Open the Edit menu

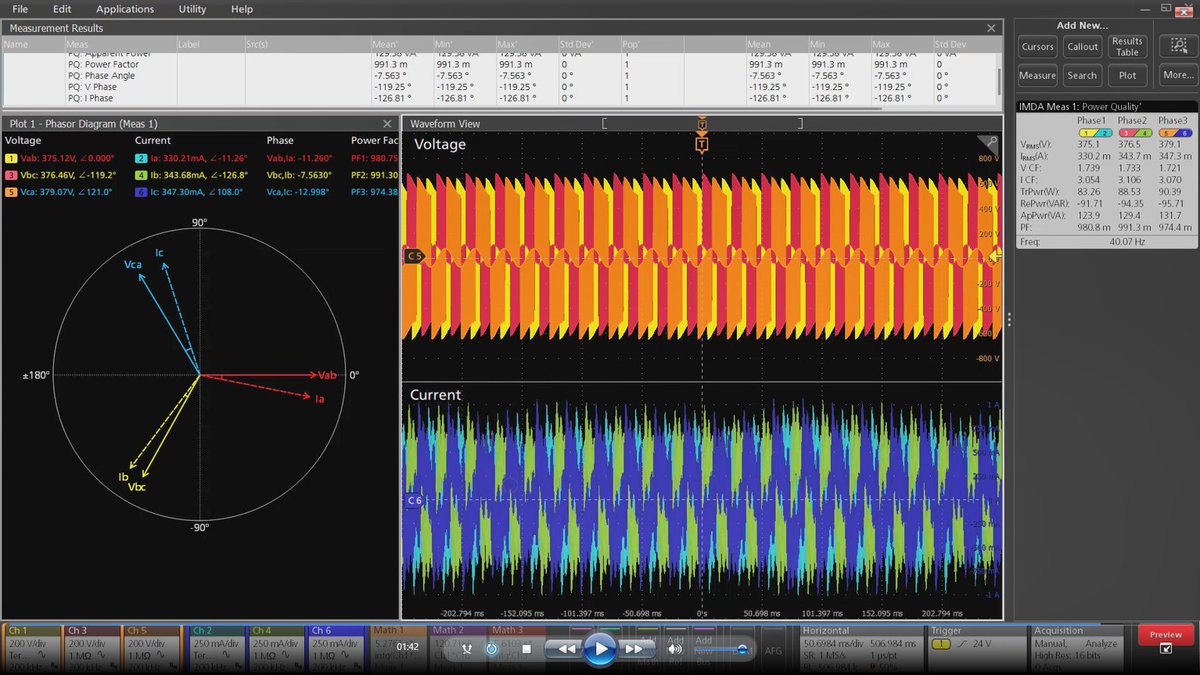[x=62, y=9]
